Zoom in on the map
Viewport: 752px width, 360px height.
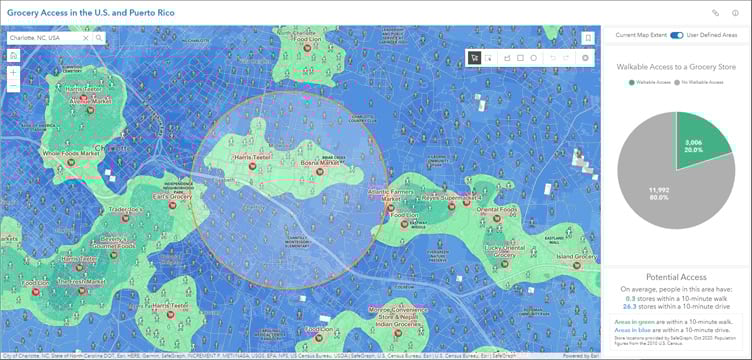click(x=13, y=73)
